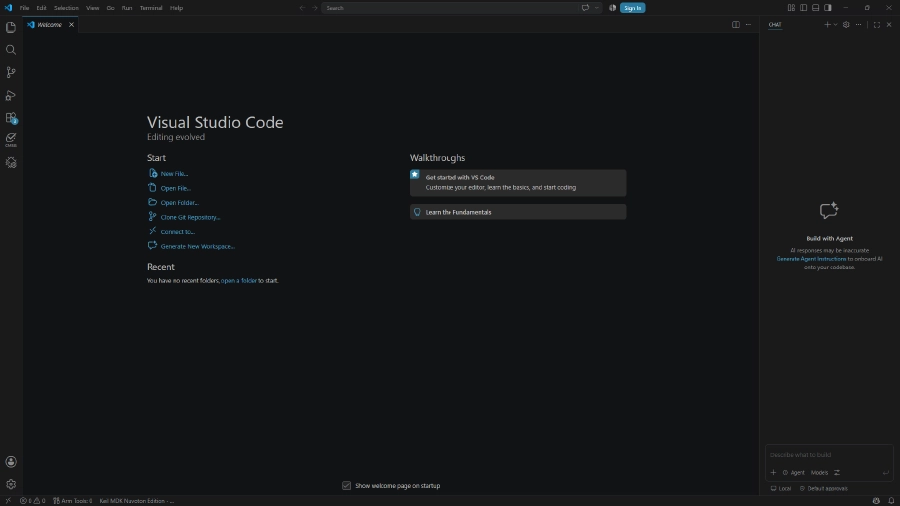Click the Copilot status icon in status bar
This screenshot has height=506, width=900.
[x=876, y=501]
